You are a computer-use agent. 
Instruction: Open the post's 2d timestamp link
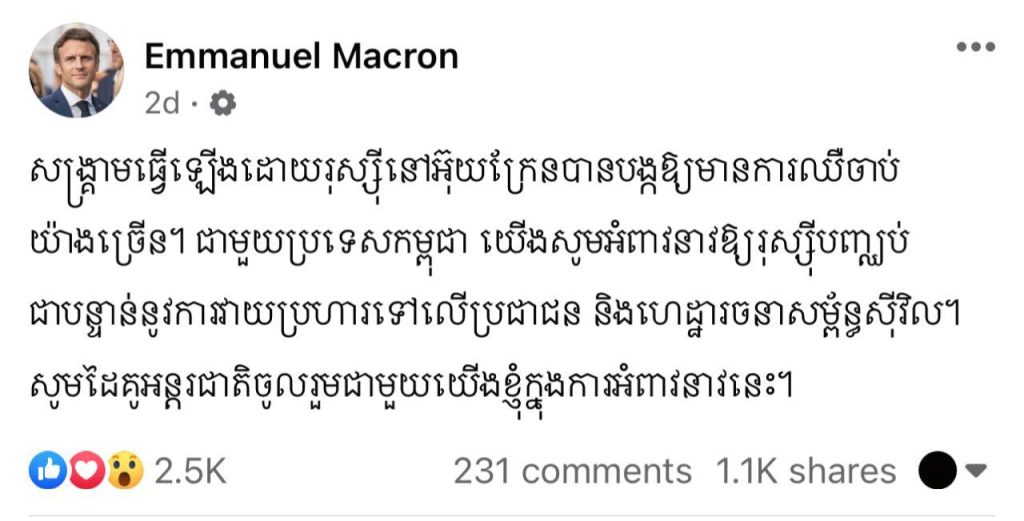click(161, 102)
